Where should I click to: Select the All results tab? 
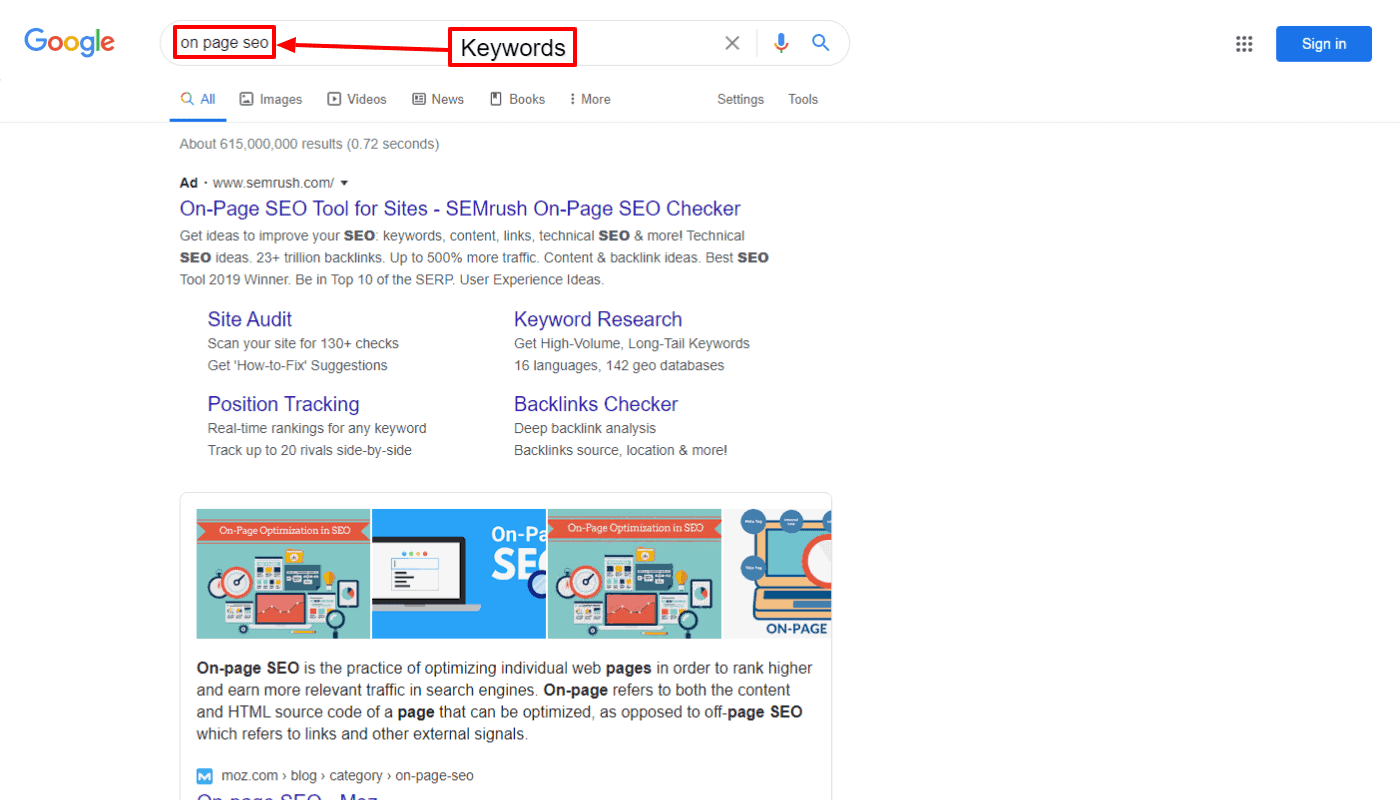198,99
